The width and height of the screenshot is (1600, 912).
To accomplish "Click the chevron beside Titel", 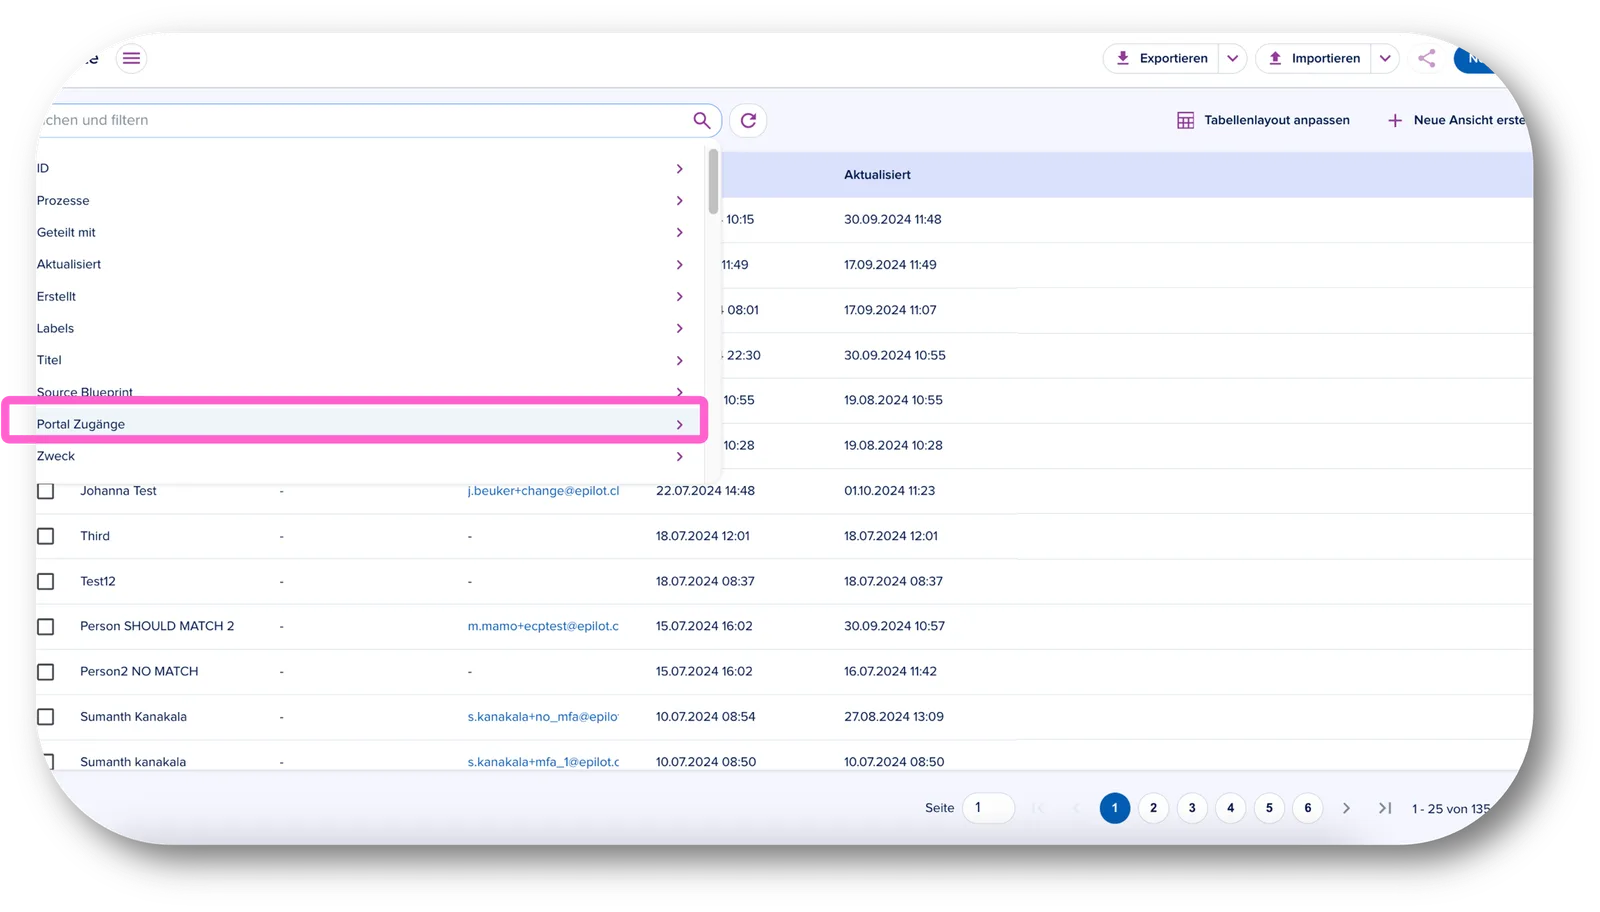I will click(x=680, y=360).
